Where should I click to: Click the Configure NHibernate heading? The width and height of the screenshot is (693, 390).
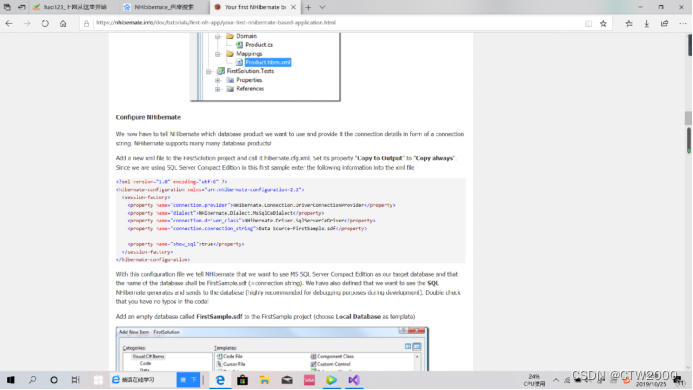pos(148,117)
